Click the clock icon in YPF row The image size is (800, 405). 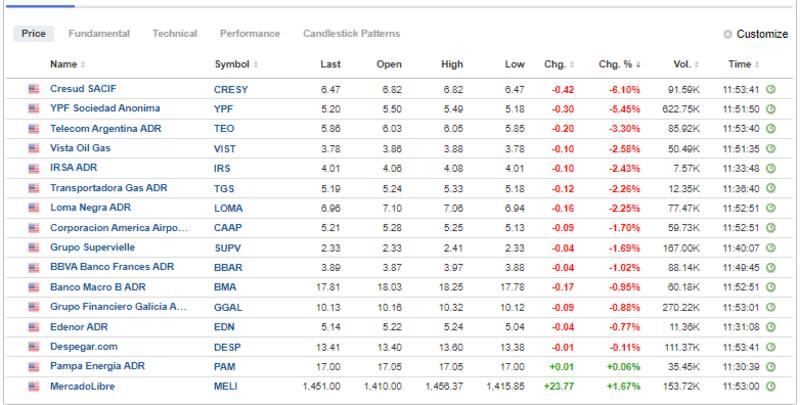point(771,108)
